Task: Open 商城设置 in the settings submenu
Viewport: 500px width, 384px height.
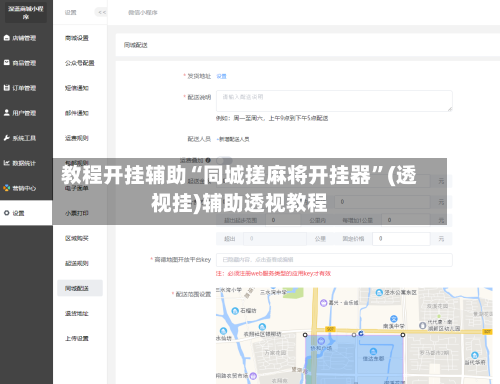Action: click(77, 38)
